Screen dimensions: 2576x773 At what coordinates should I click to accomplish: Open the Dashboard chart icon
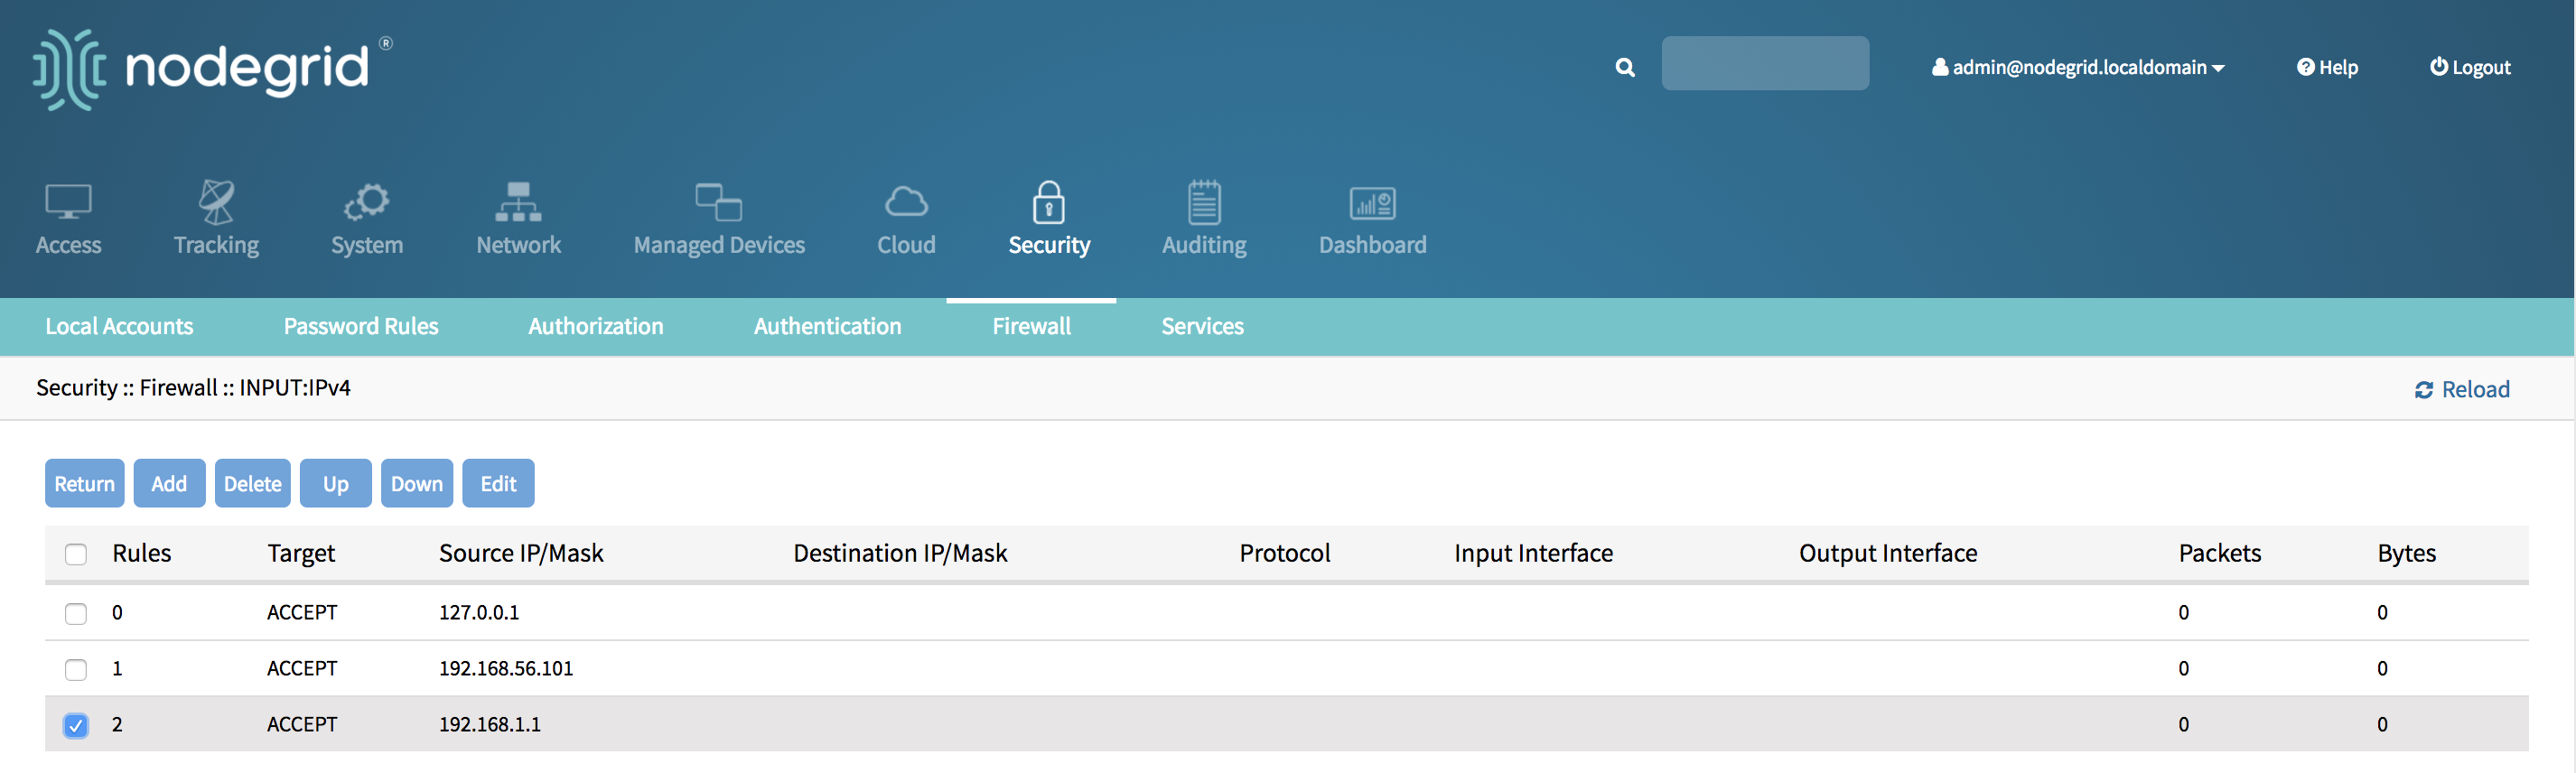[x=1372, y=204]
